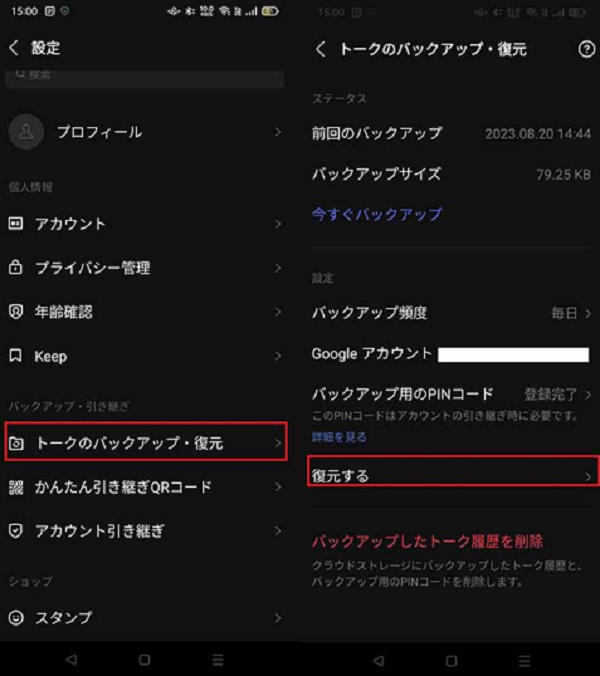Tap the right screen Android home button
The width and height of the screenshot is (600, 676).
tap(451, 660)
